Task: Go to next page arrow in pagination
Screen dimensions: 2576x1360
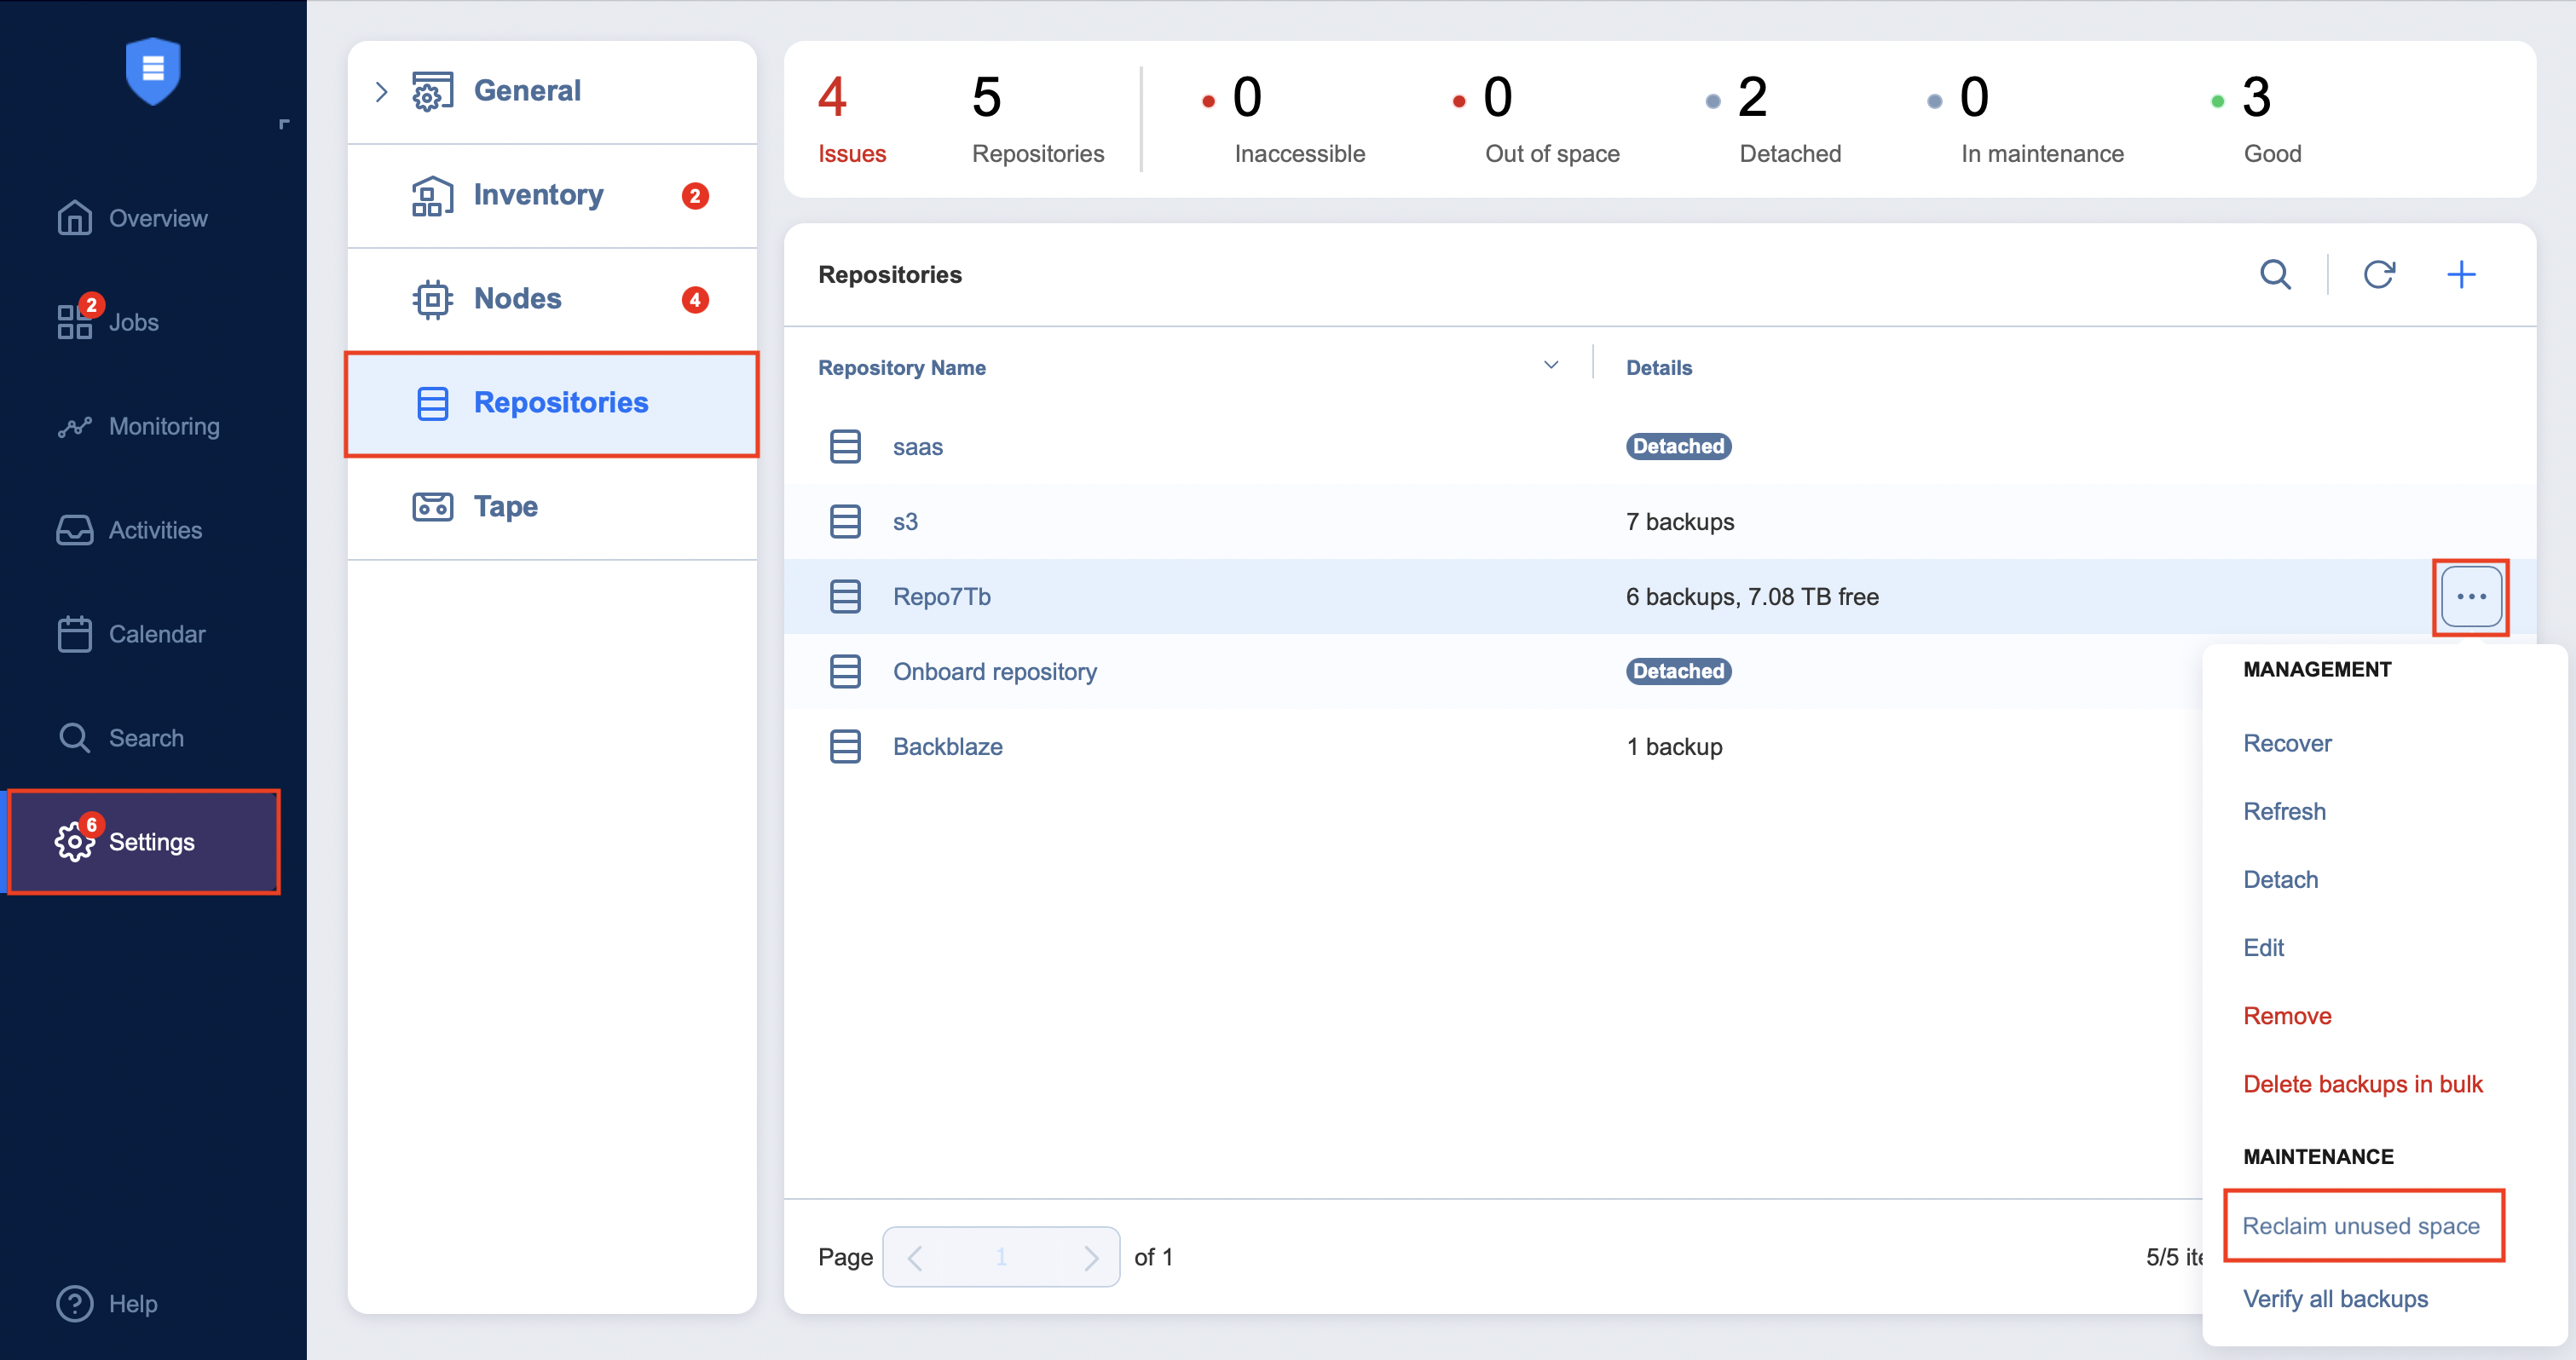Action: point(1090,1257)
